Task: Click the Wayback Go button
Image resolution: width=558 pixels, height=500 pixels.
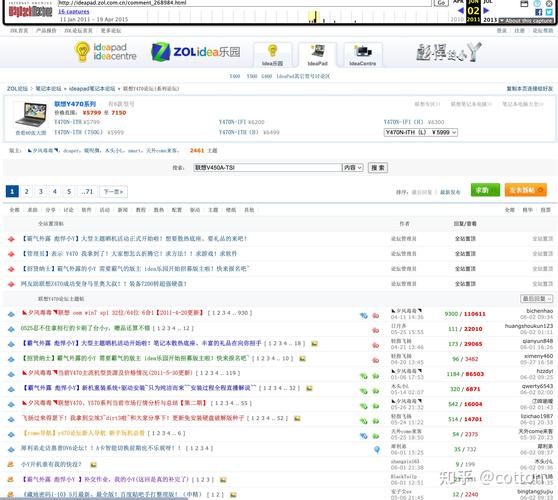Action: 441,3
